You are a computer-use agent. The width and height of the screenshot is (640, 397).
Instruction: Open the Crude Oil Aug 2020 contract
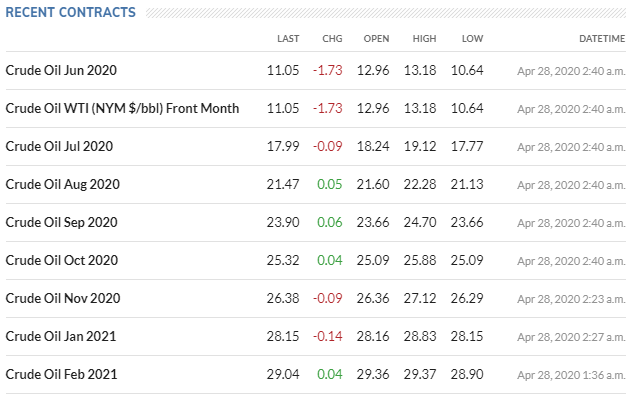(63, 184)
